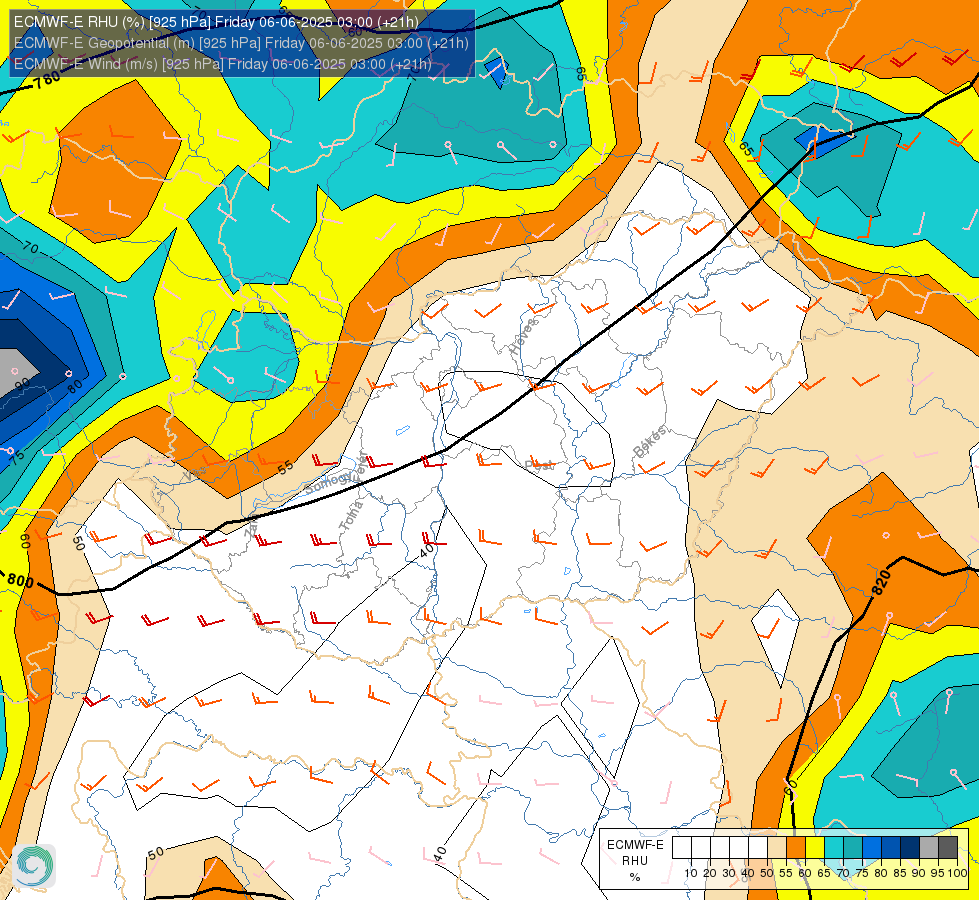
Task: Pick the medium blue 80–85% legend swatch
Action: tap(891, 847)
